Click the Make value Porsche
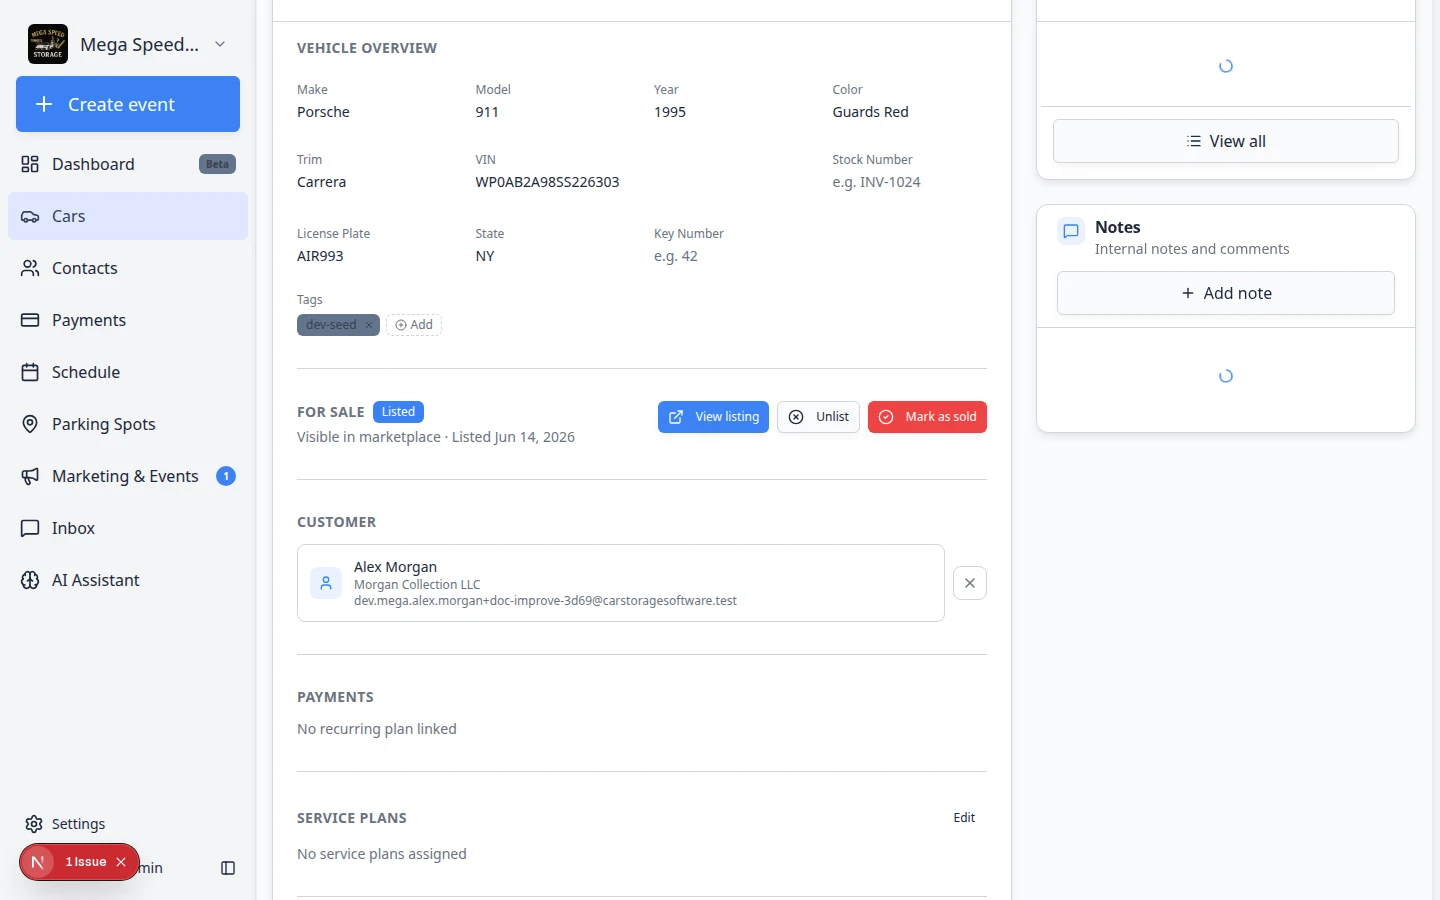This screenshot has height=900, width=1440. point(323,112)
